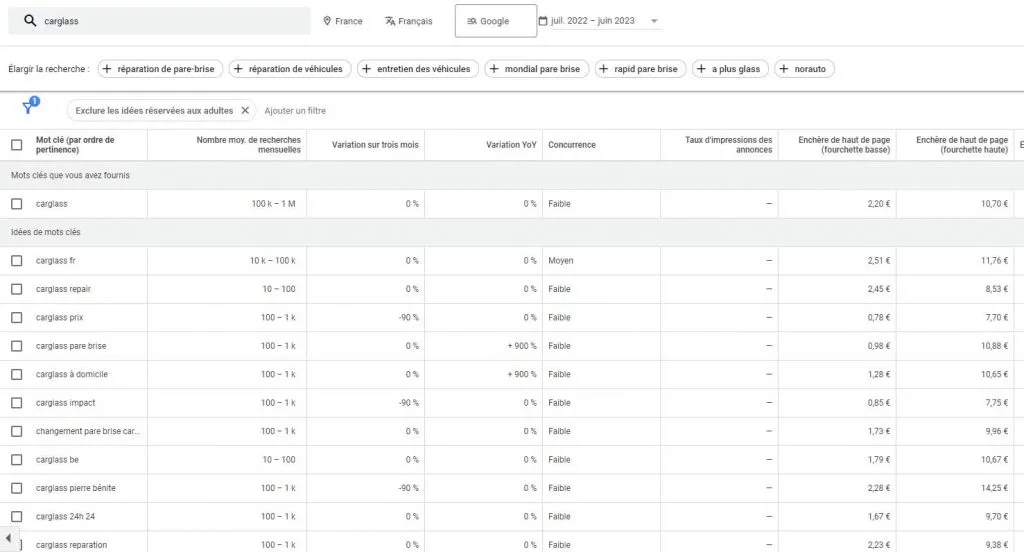The height and width of the screenshot is (552, 1024).
Task: Click the calendar icon beside date range
Action: [543, 21]
